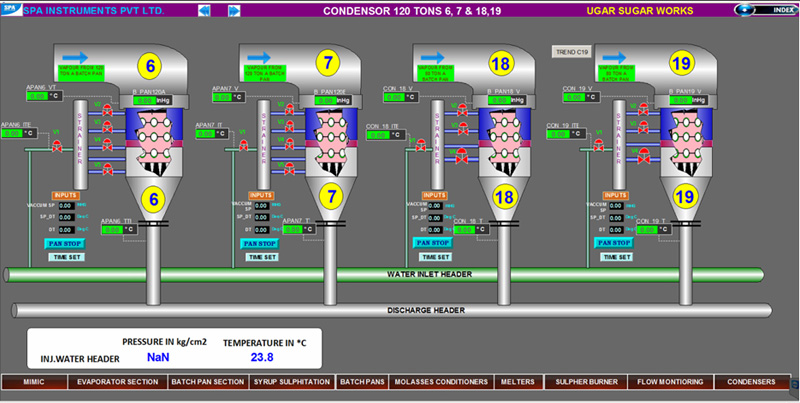This screenshot has height=403, width=800.
Task: Open the SYRUP SULPHITATION tab
Action: pos(292,382)
